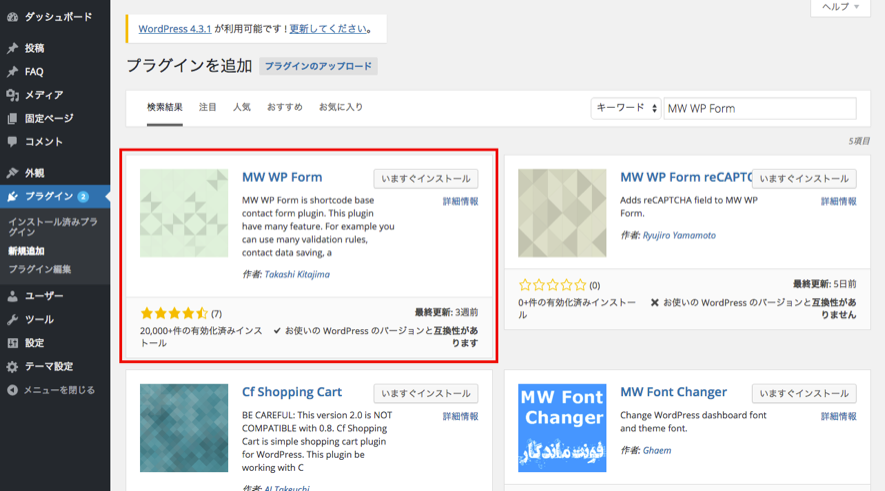Open media via the メディア icon
Image resolution: width=885 pixels, height=491 pixels.
click(12, 95)
